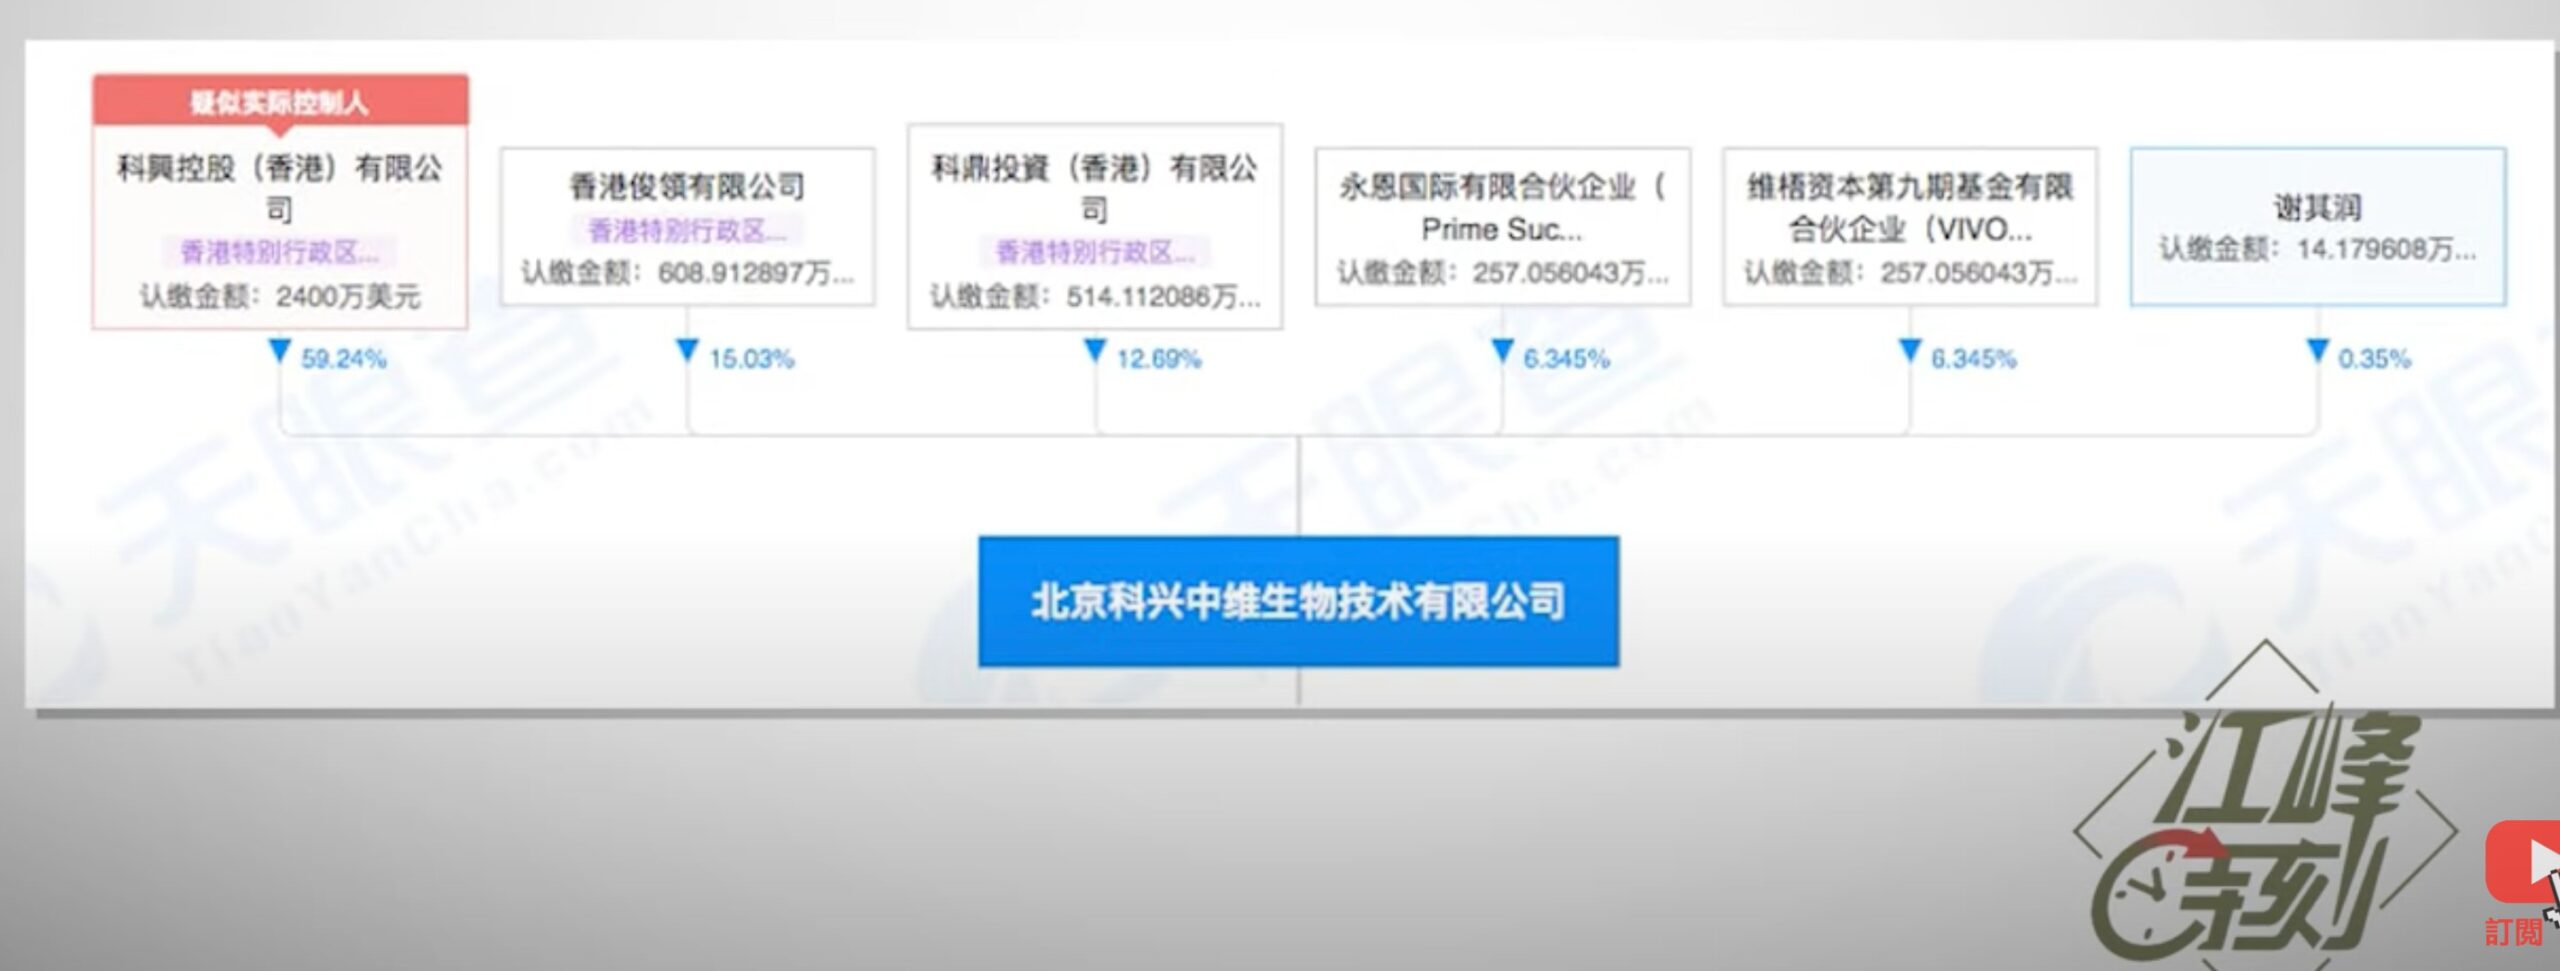Click the 訂閱 subscribe text label

[x=2514, y=933]
